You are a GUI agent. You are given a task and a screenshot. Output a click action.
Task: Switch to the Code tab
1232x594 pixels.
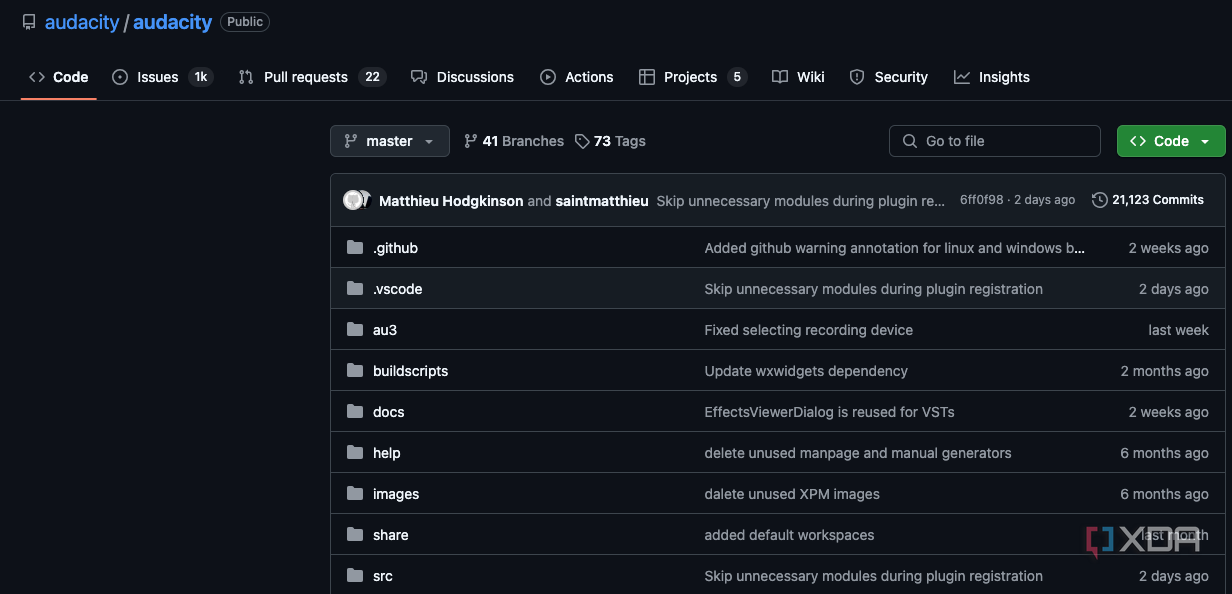click(x=59, y=77)
